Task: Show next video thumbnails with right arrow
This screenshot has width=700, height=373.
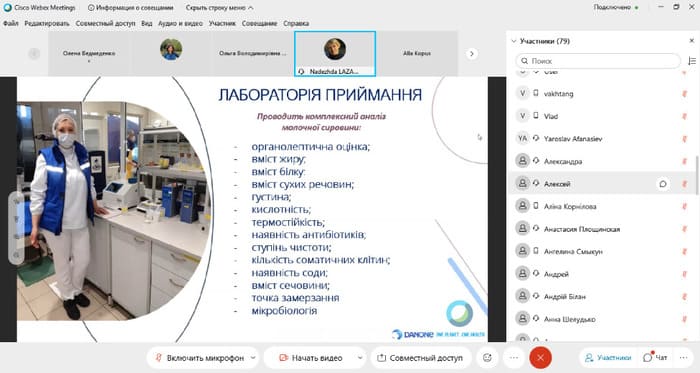Action: (x=471, y=54)
